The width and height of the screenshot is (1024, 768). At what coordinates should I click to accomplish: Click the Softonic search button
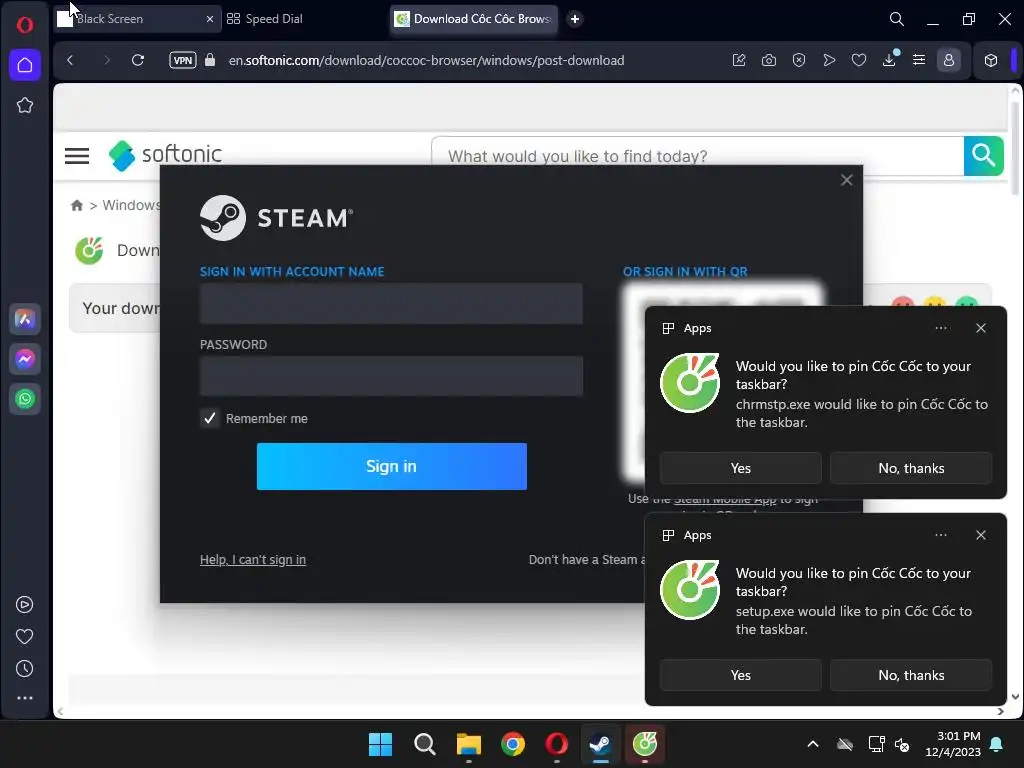pos(984,155)
